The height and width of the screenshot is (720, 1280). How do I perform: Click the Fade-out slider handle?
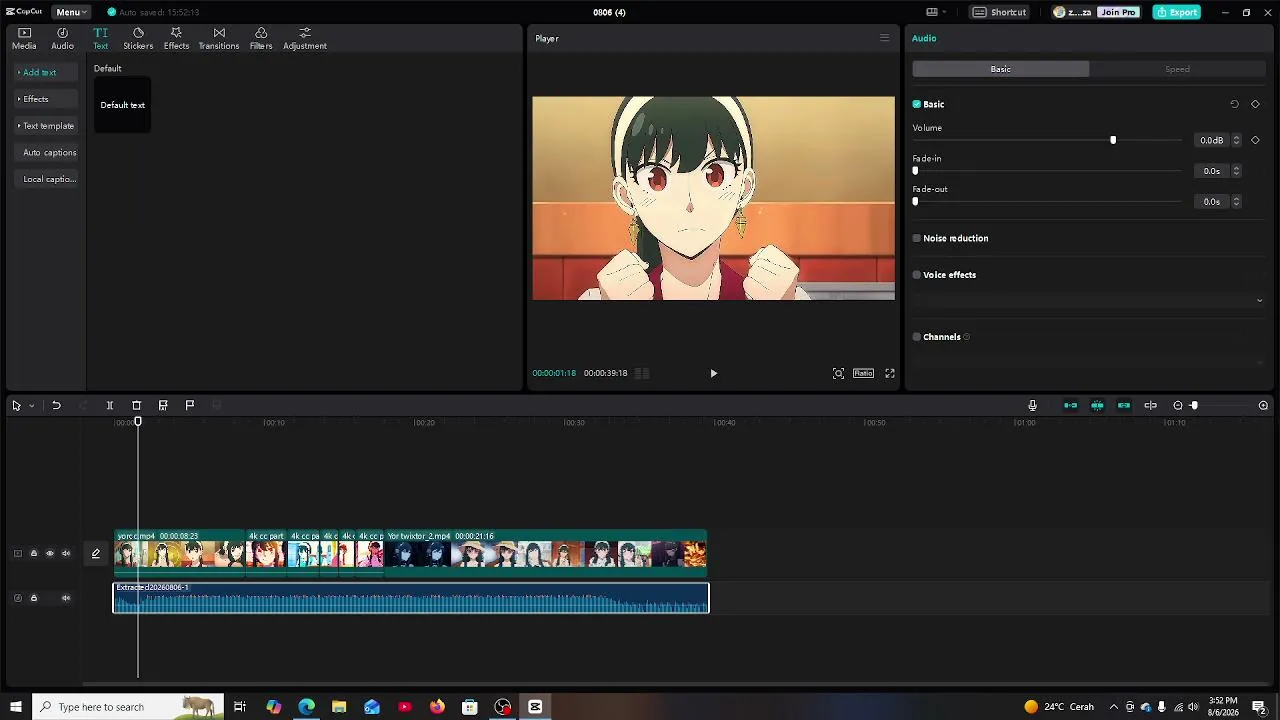(915, 202)
